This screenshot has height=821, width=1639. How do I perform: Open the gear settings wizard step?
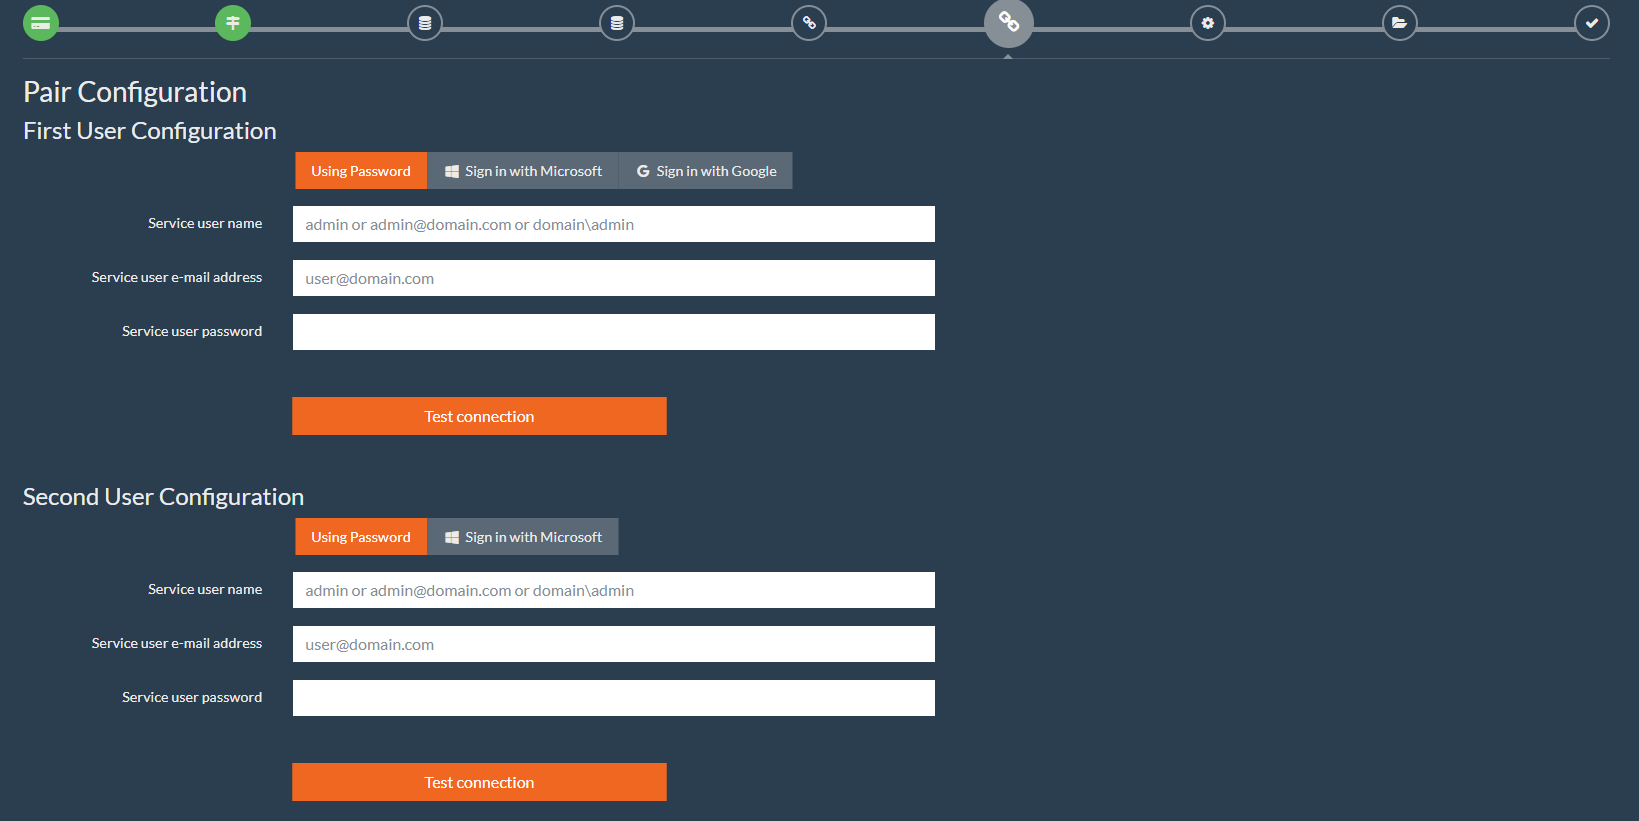[1208, 23]
